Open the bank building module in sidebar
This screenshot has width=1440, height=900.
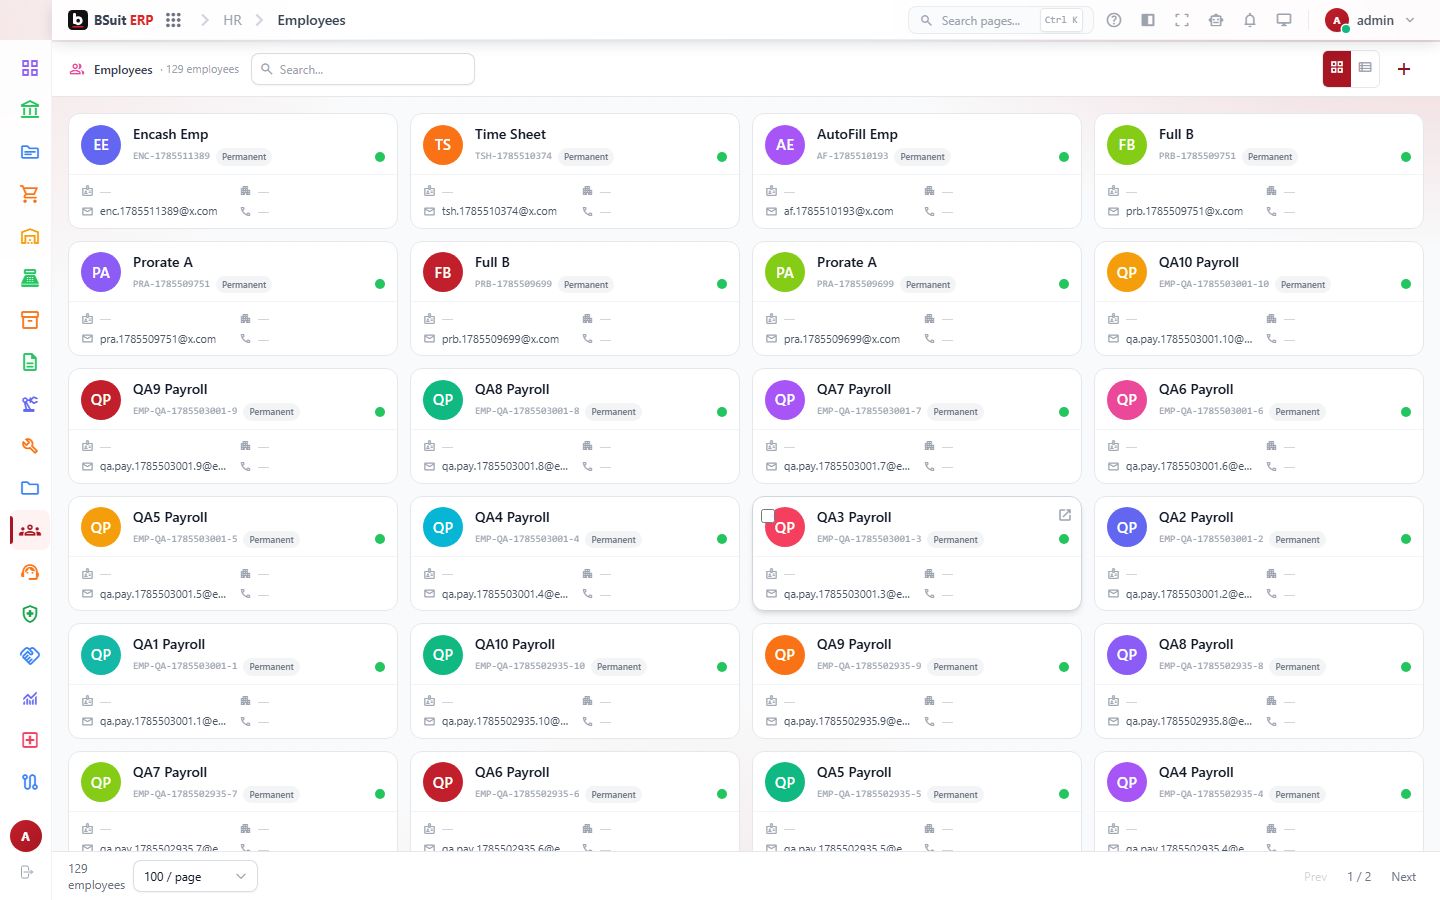point(30,110)
